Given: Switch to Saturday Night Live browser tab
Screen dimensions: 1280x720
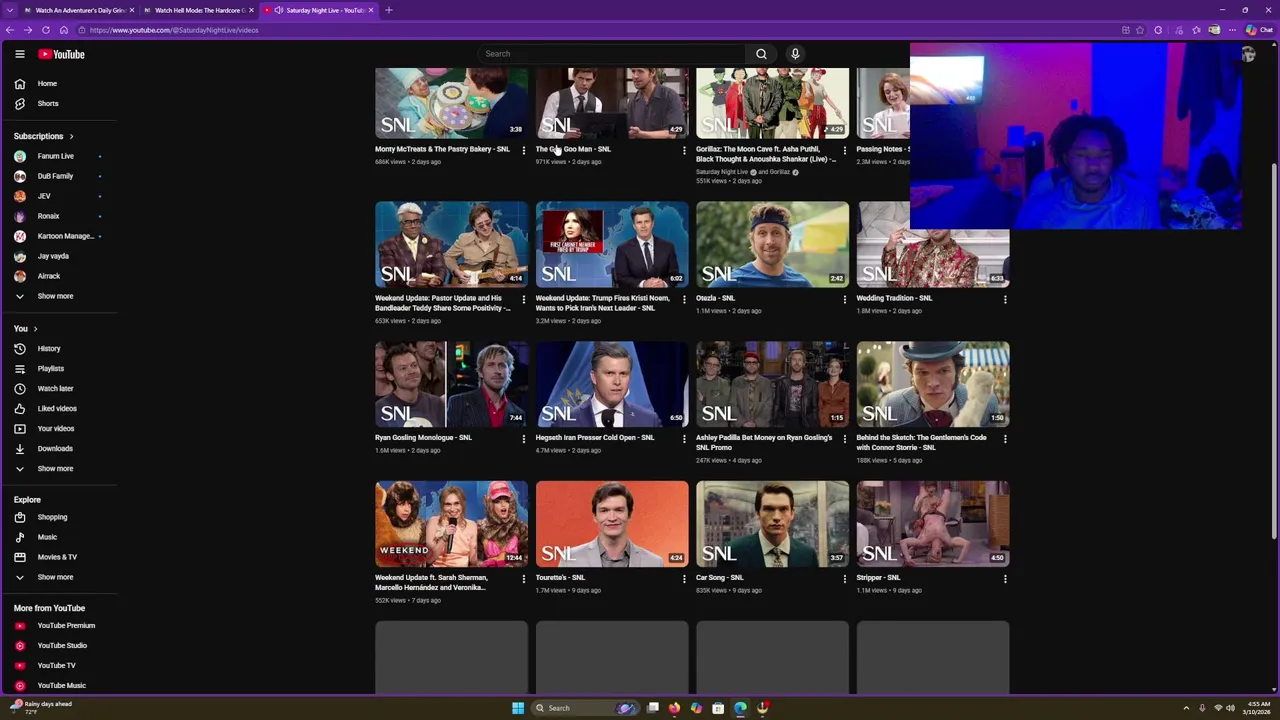Looking at the screenshot, I should [x=320, y=10].
